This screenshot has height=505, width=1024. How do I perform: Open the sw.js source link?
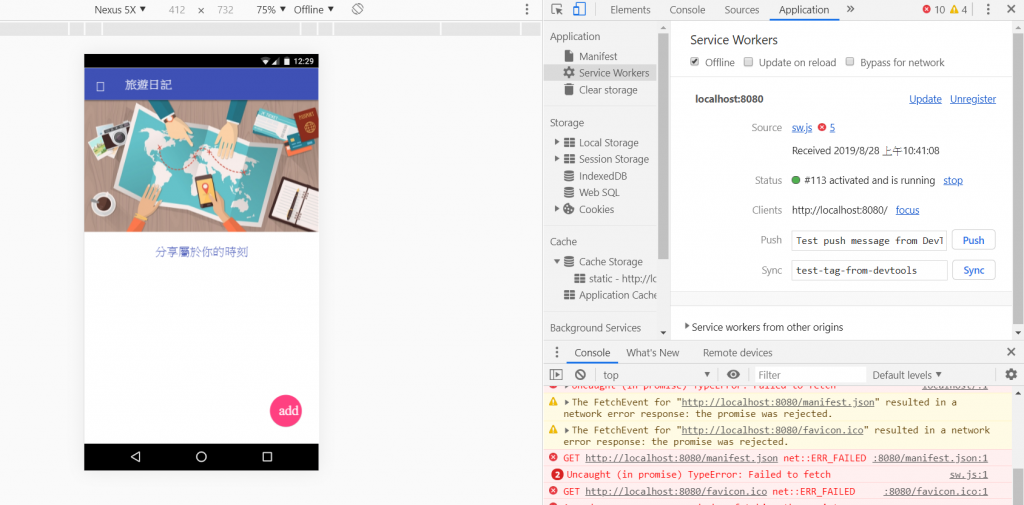coord(801,127)
